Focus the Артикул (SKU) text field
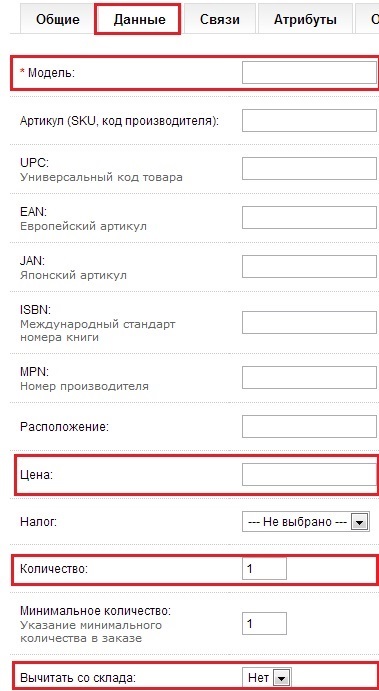The image size is (379, 691). point(309,120)
